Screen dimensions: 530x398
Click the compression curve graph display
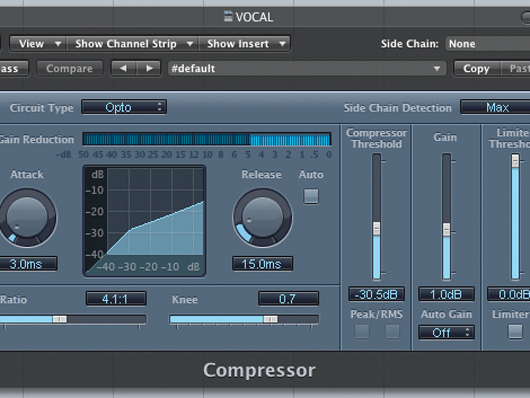click(x=144, y=221)
